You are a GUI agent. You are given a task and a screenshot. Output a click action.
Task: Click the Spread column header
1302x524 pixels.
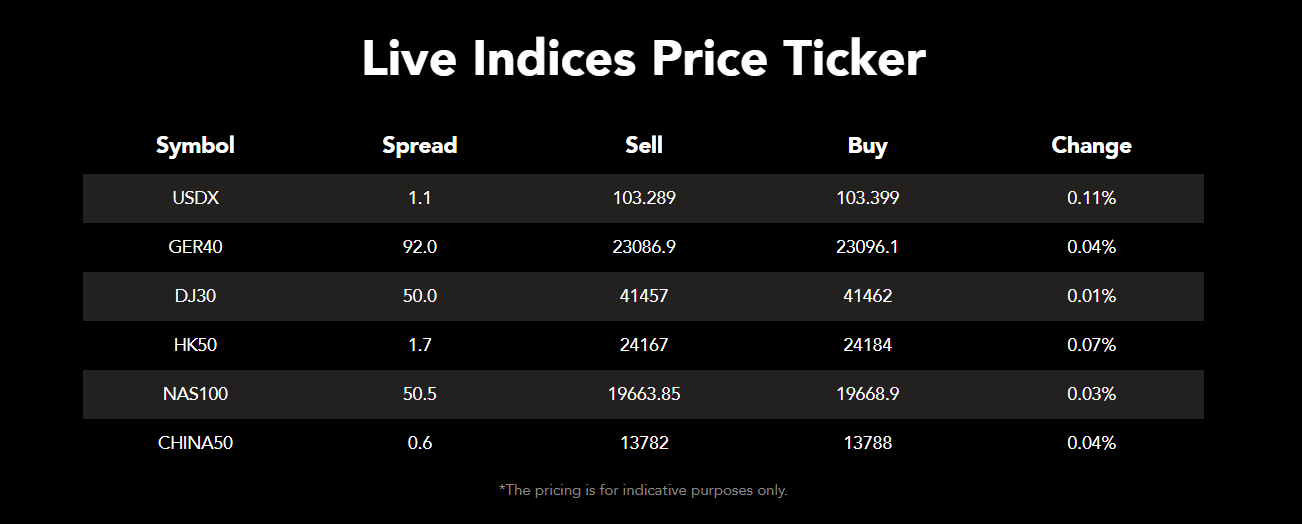[x=419, y=146]
